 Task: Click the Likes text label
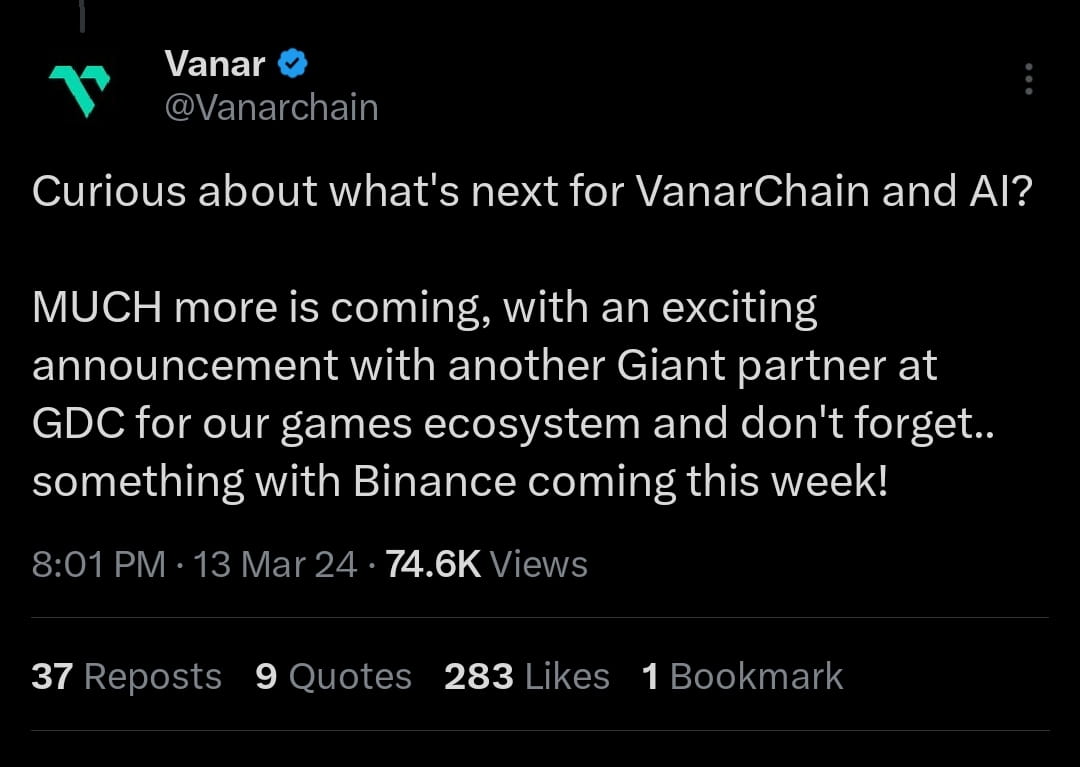(x=566, y=676)
